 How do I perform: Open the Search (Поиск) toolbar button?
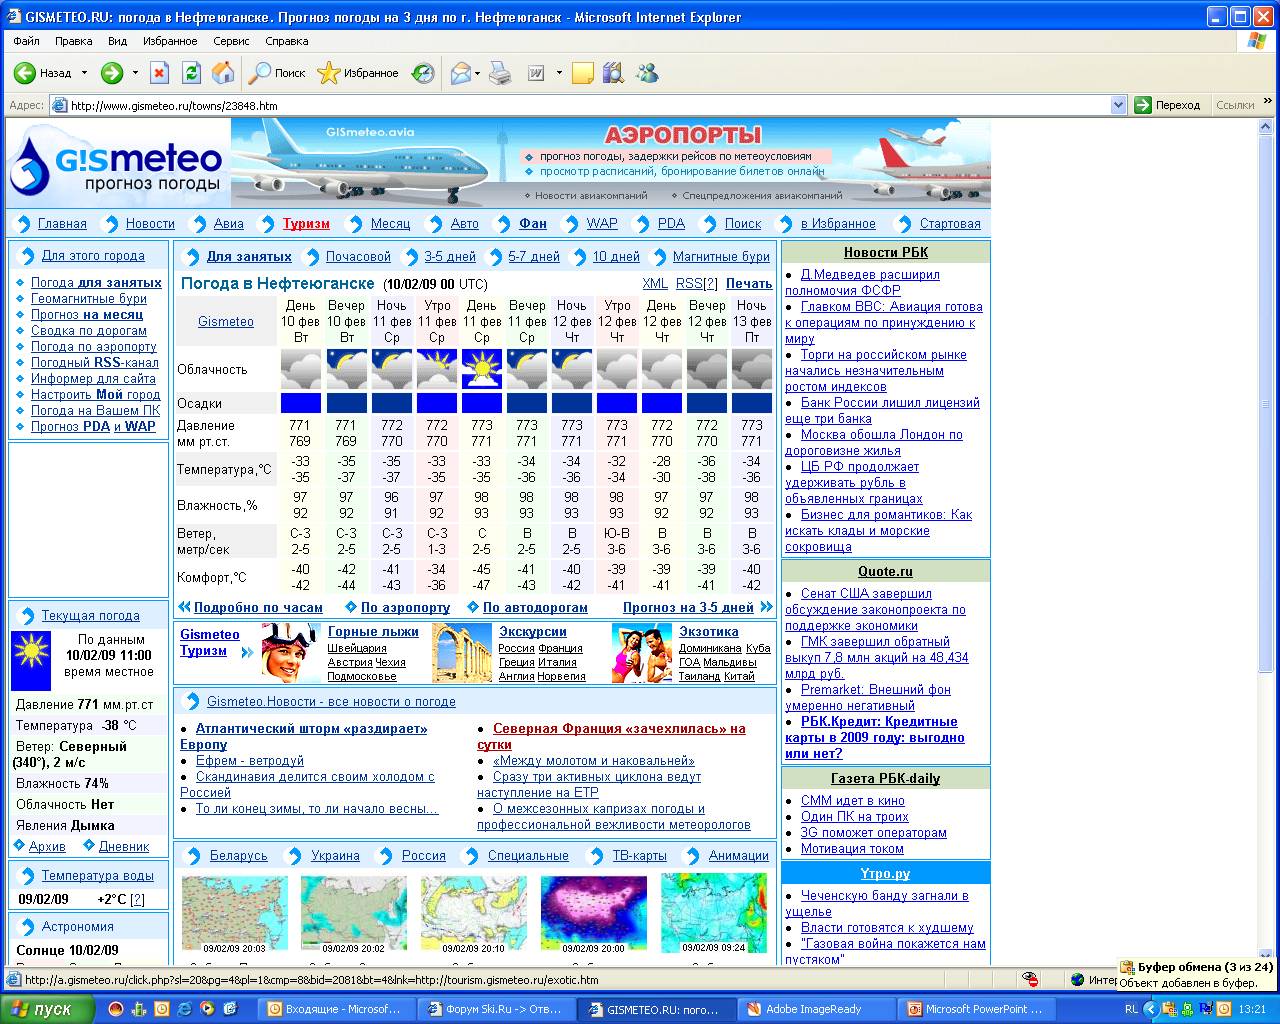coord(277,73)
